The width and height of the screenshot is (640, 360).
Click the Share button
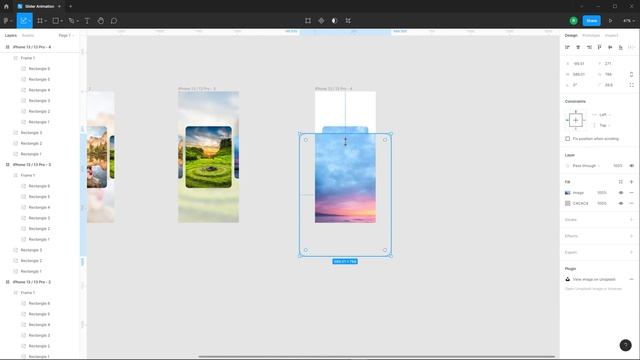[x=591, y=20]
